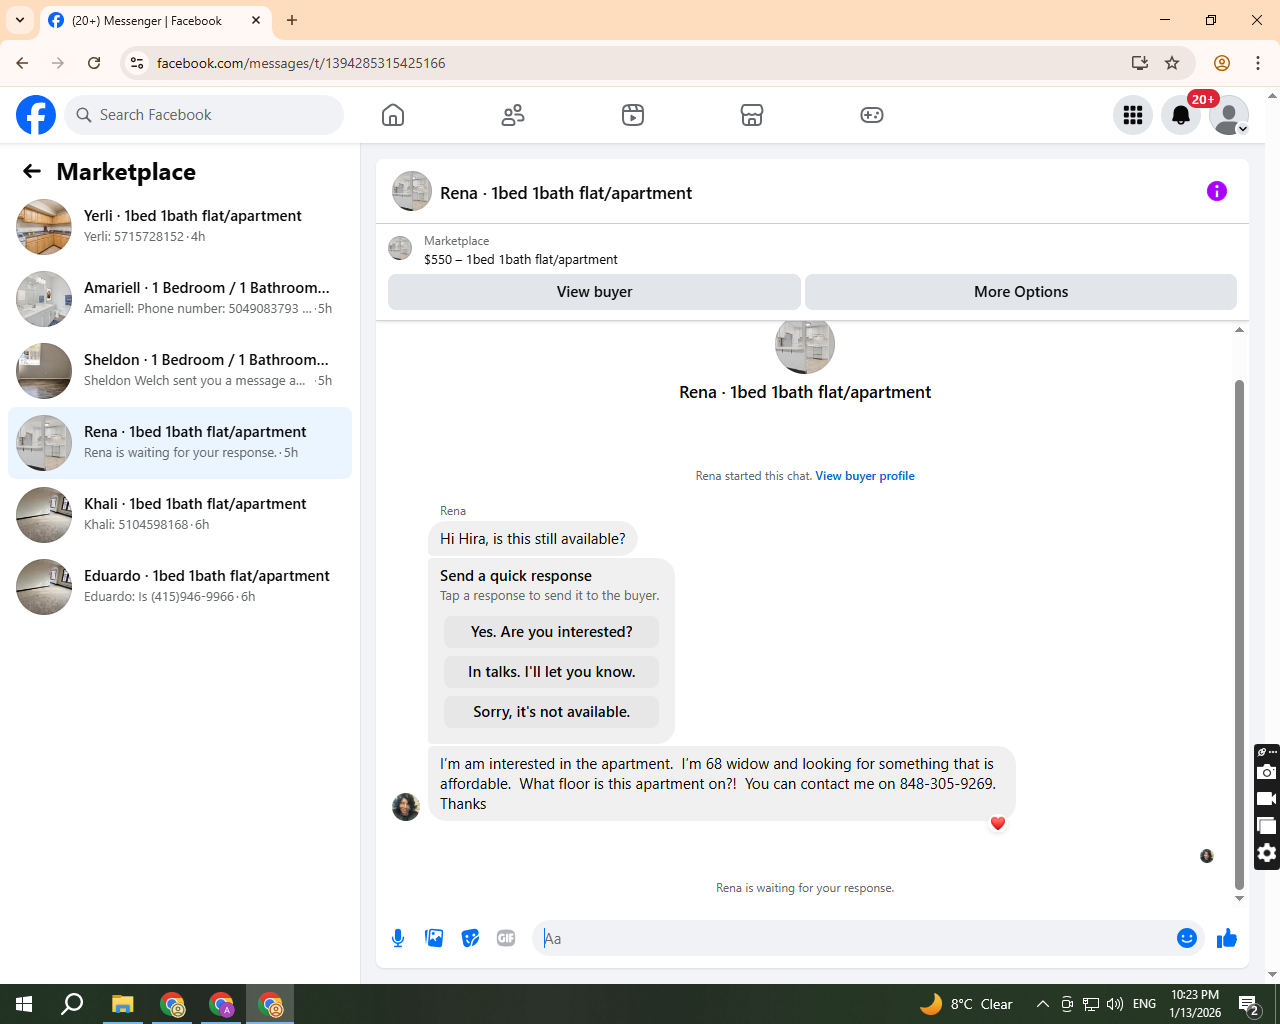Open Windows Start menu
Viewport: 1280px width, 1024px height.
click(x=24, y=1004)
